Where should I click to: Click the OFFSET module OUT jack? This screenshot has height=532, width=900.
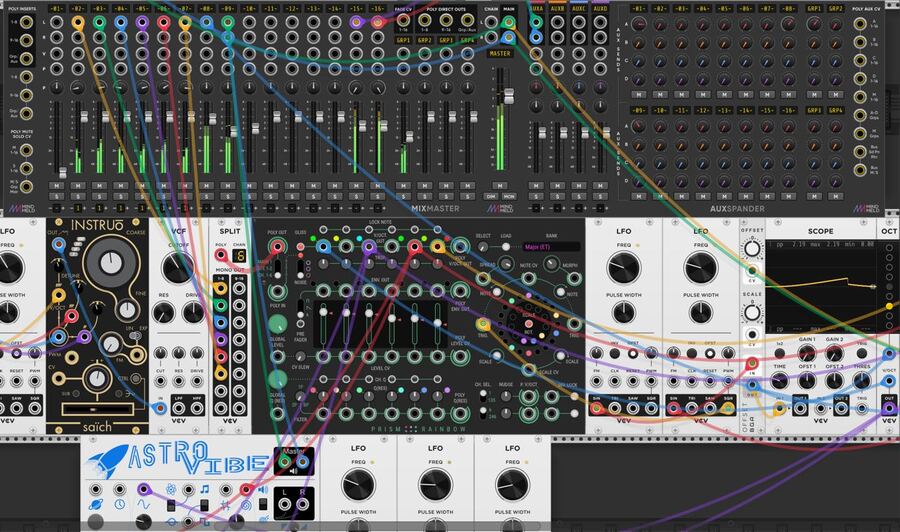click(x=751, y=386)
